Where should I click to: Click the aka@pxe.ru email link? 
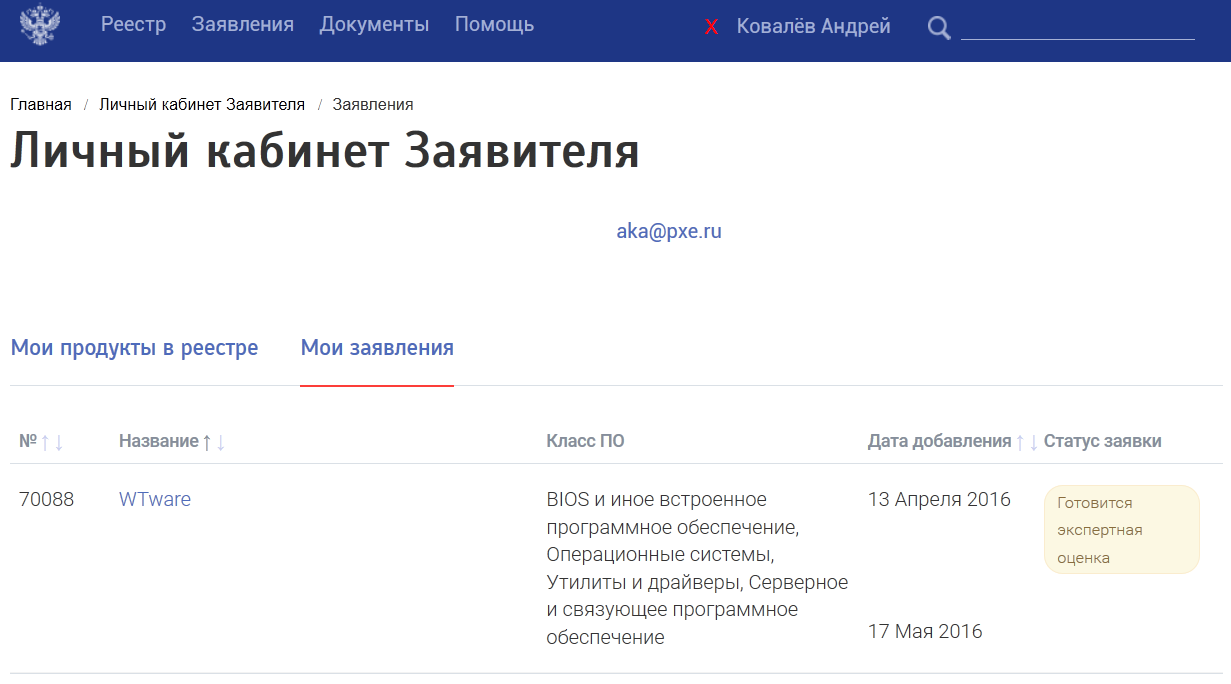pyautogui.click(x=668, y=231)
